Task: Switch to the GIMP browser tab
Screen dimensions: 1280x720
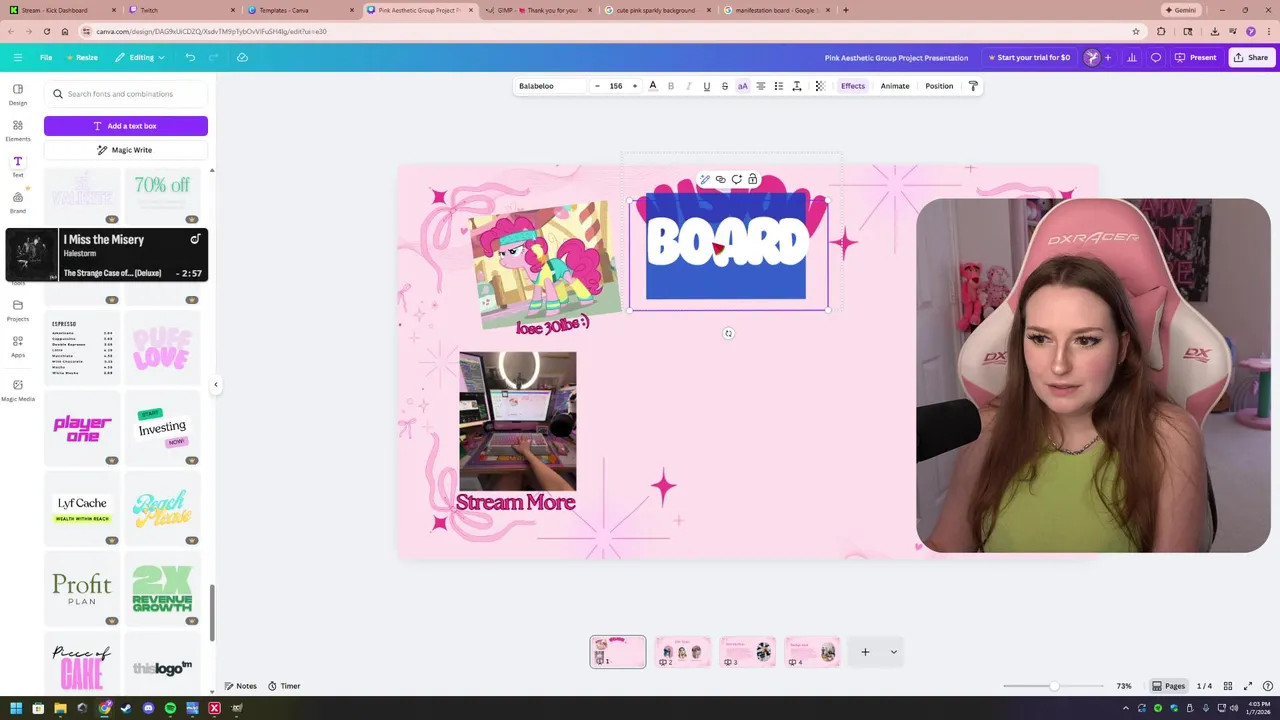Action: (538, 10)
